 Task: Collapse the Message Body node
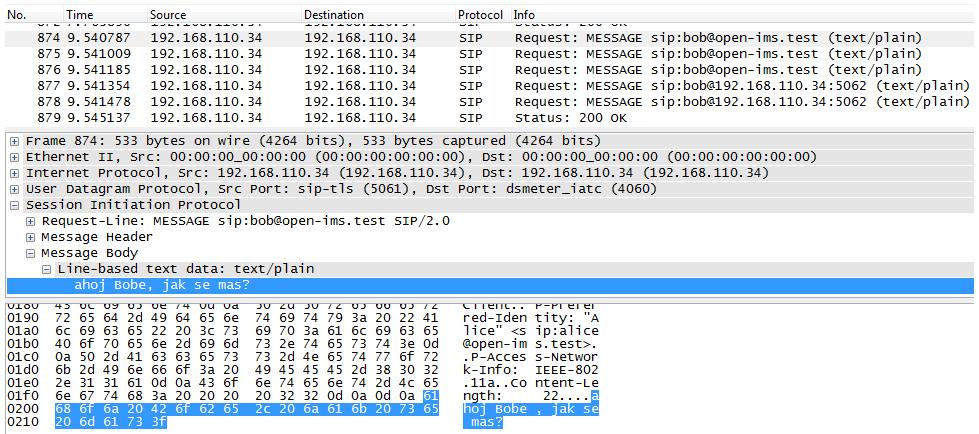pos(30,254)
